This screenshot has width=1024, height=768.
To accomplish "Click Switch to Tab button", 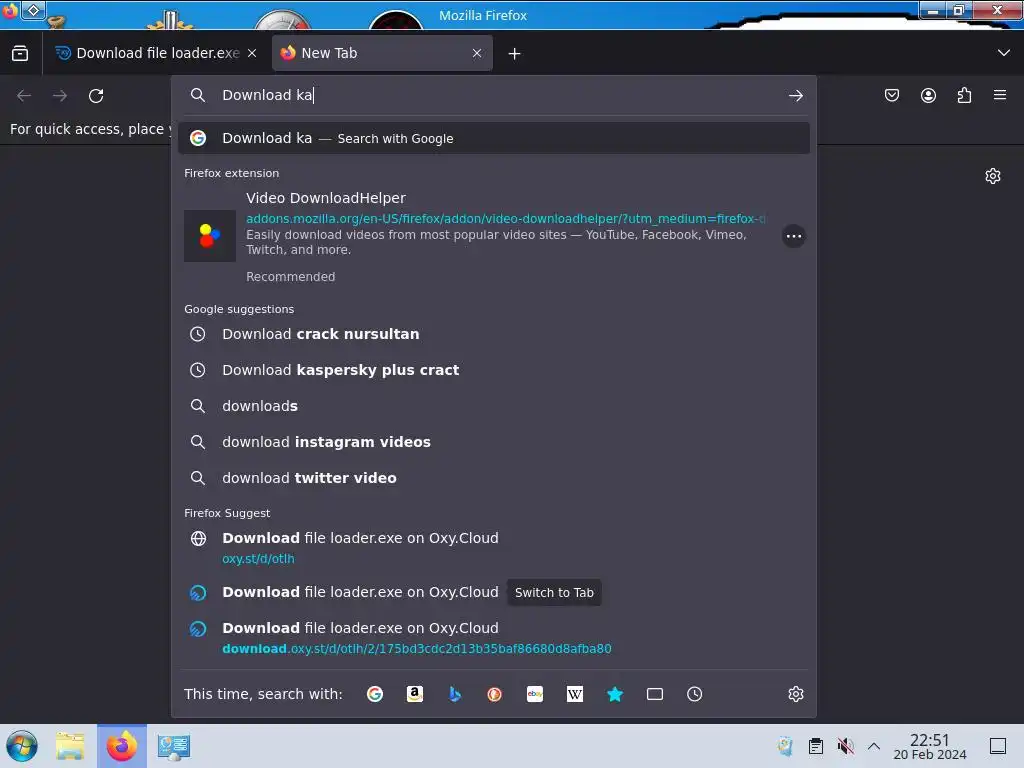I will (x=554, y=593).
